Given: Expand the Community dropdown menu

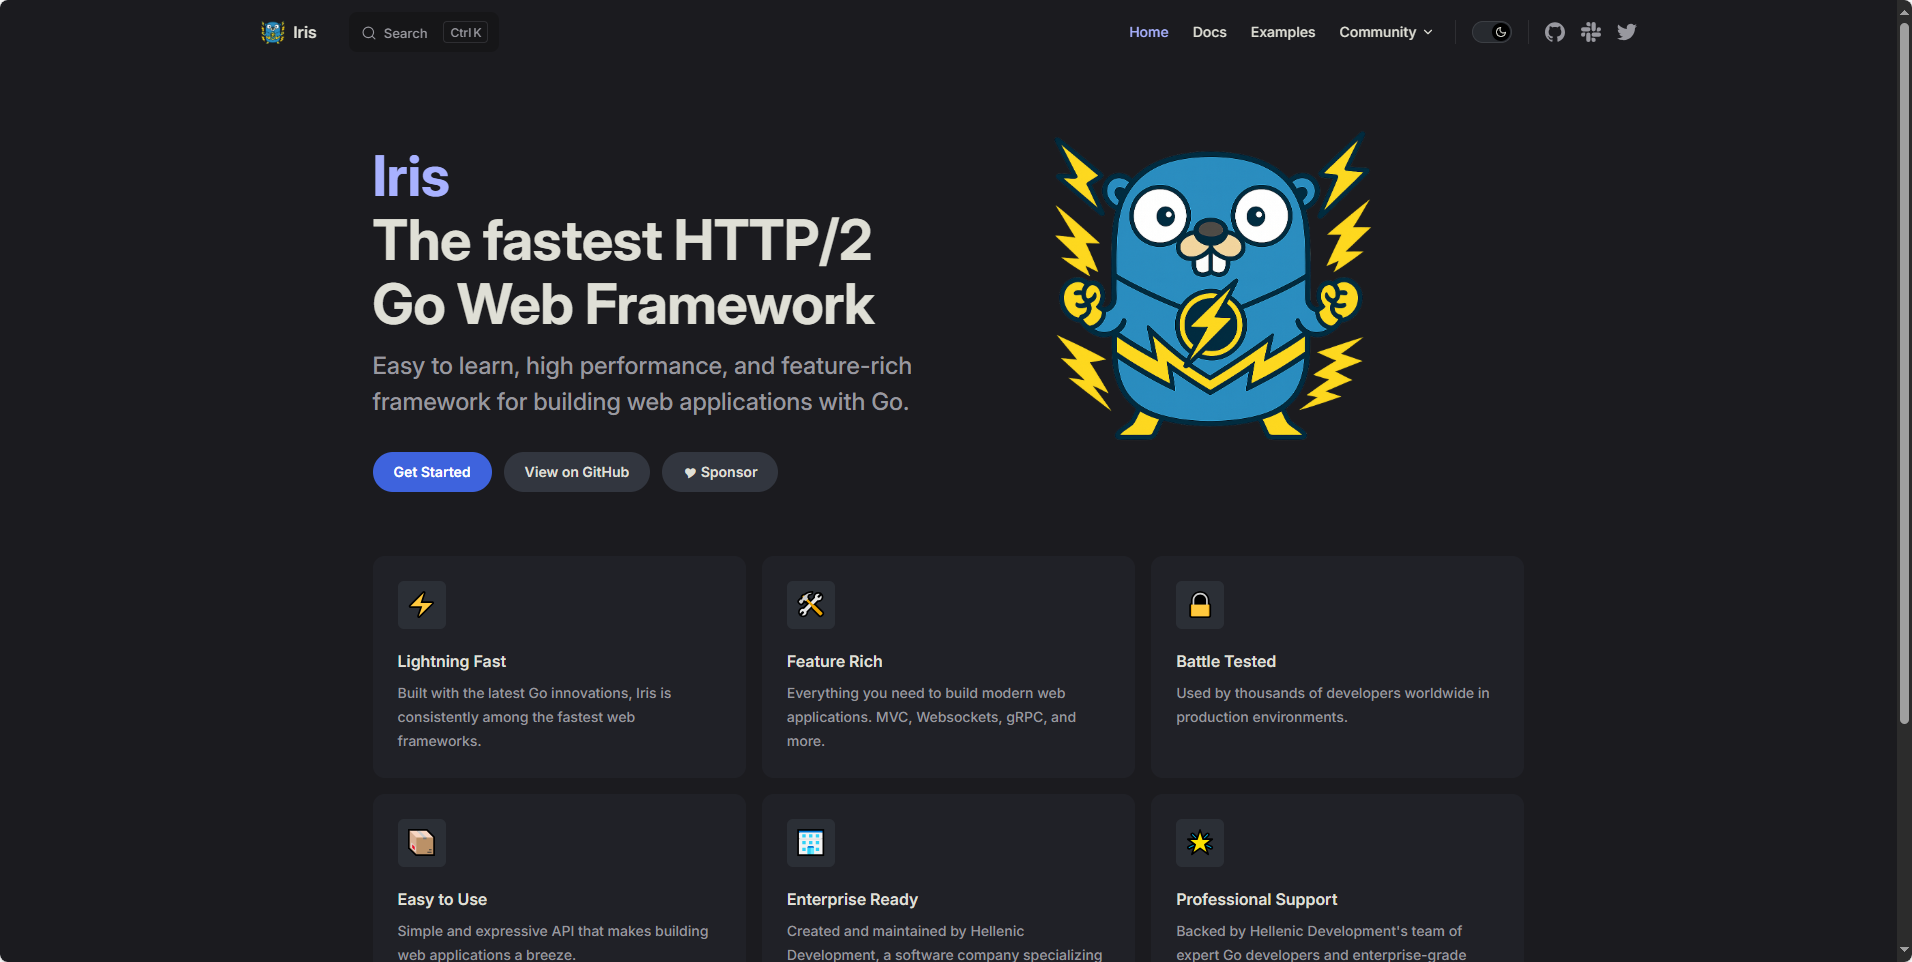Looking at the screenshot, I should tap(1386, 32).
